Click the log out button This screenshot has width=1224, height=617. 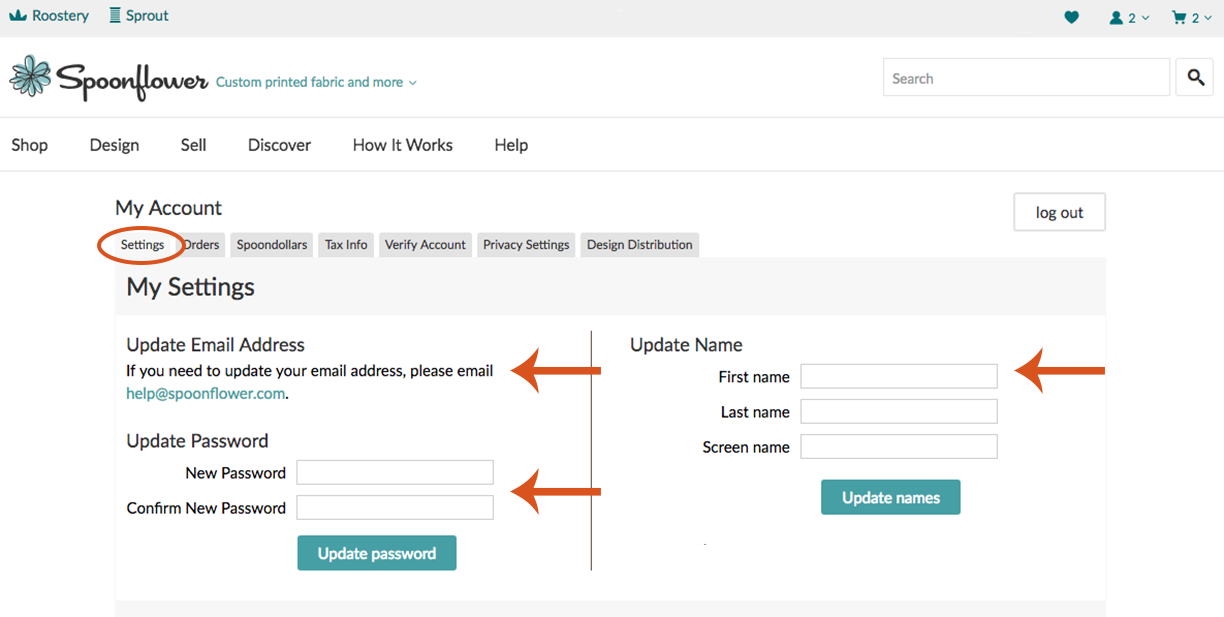(1059, 212)
